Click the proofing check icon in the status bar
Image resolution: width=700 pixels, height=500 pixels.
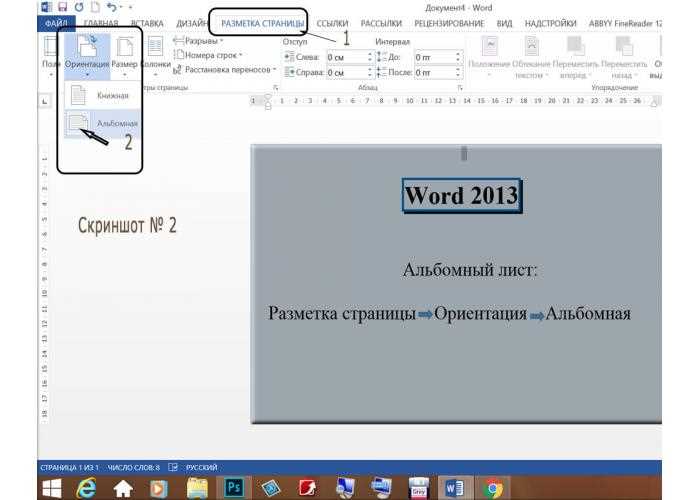[x=173, y=467]
